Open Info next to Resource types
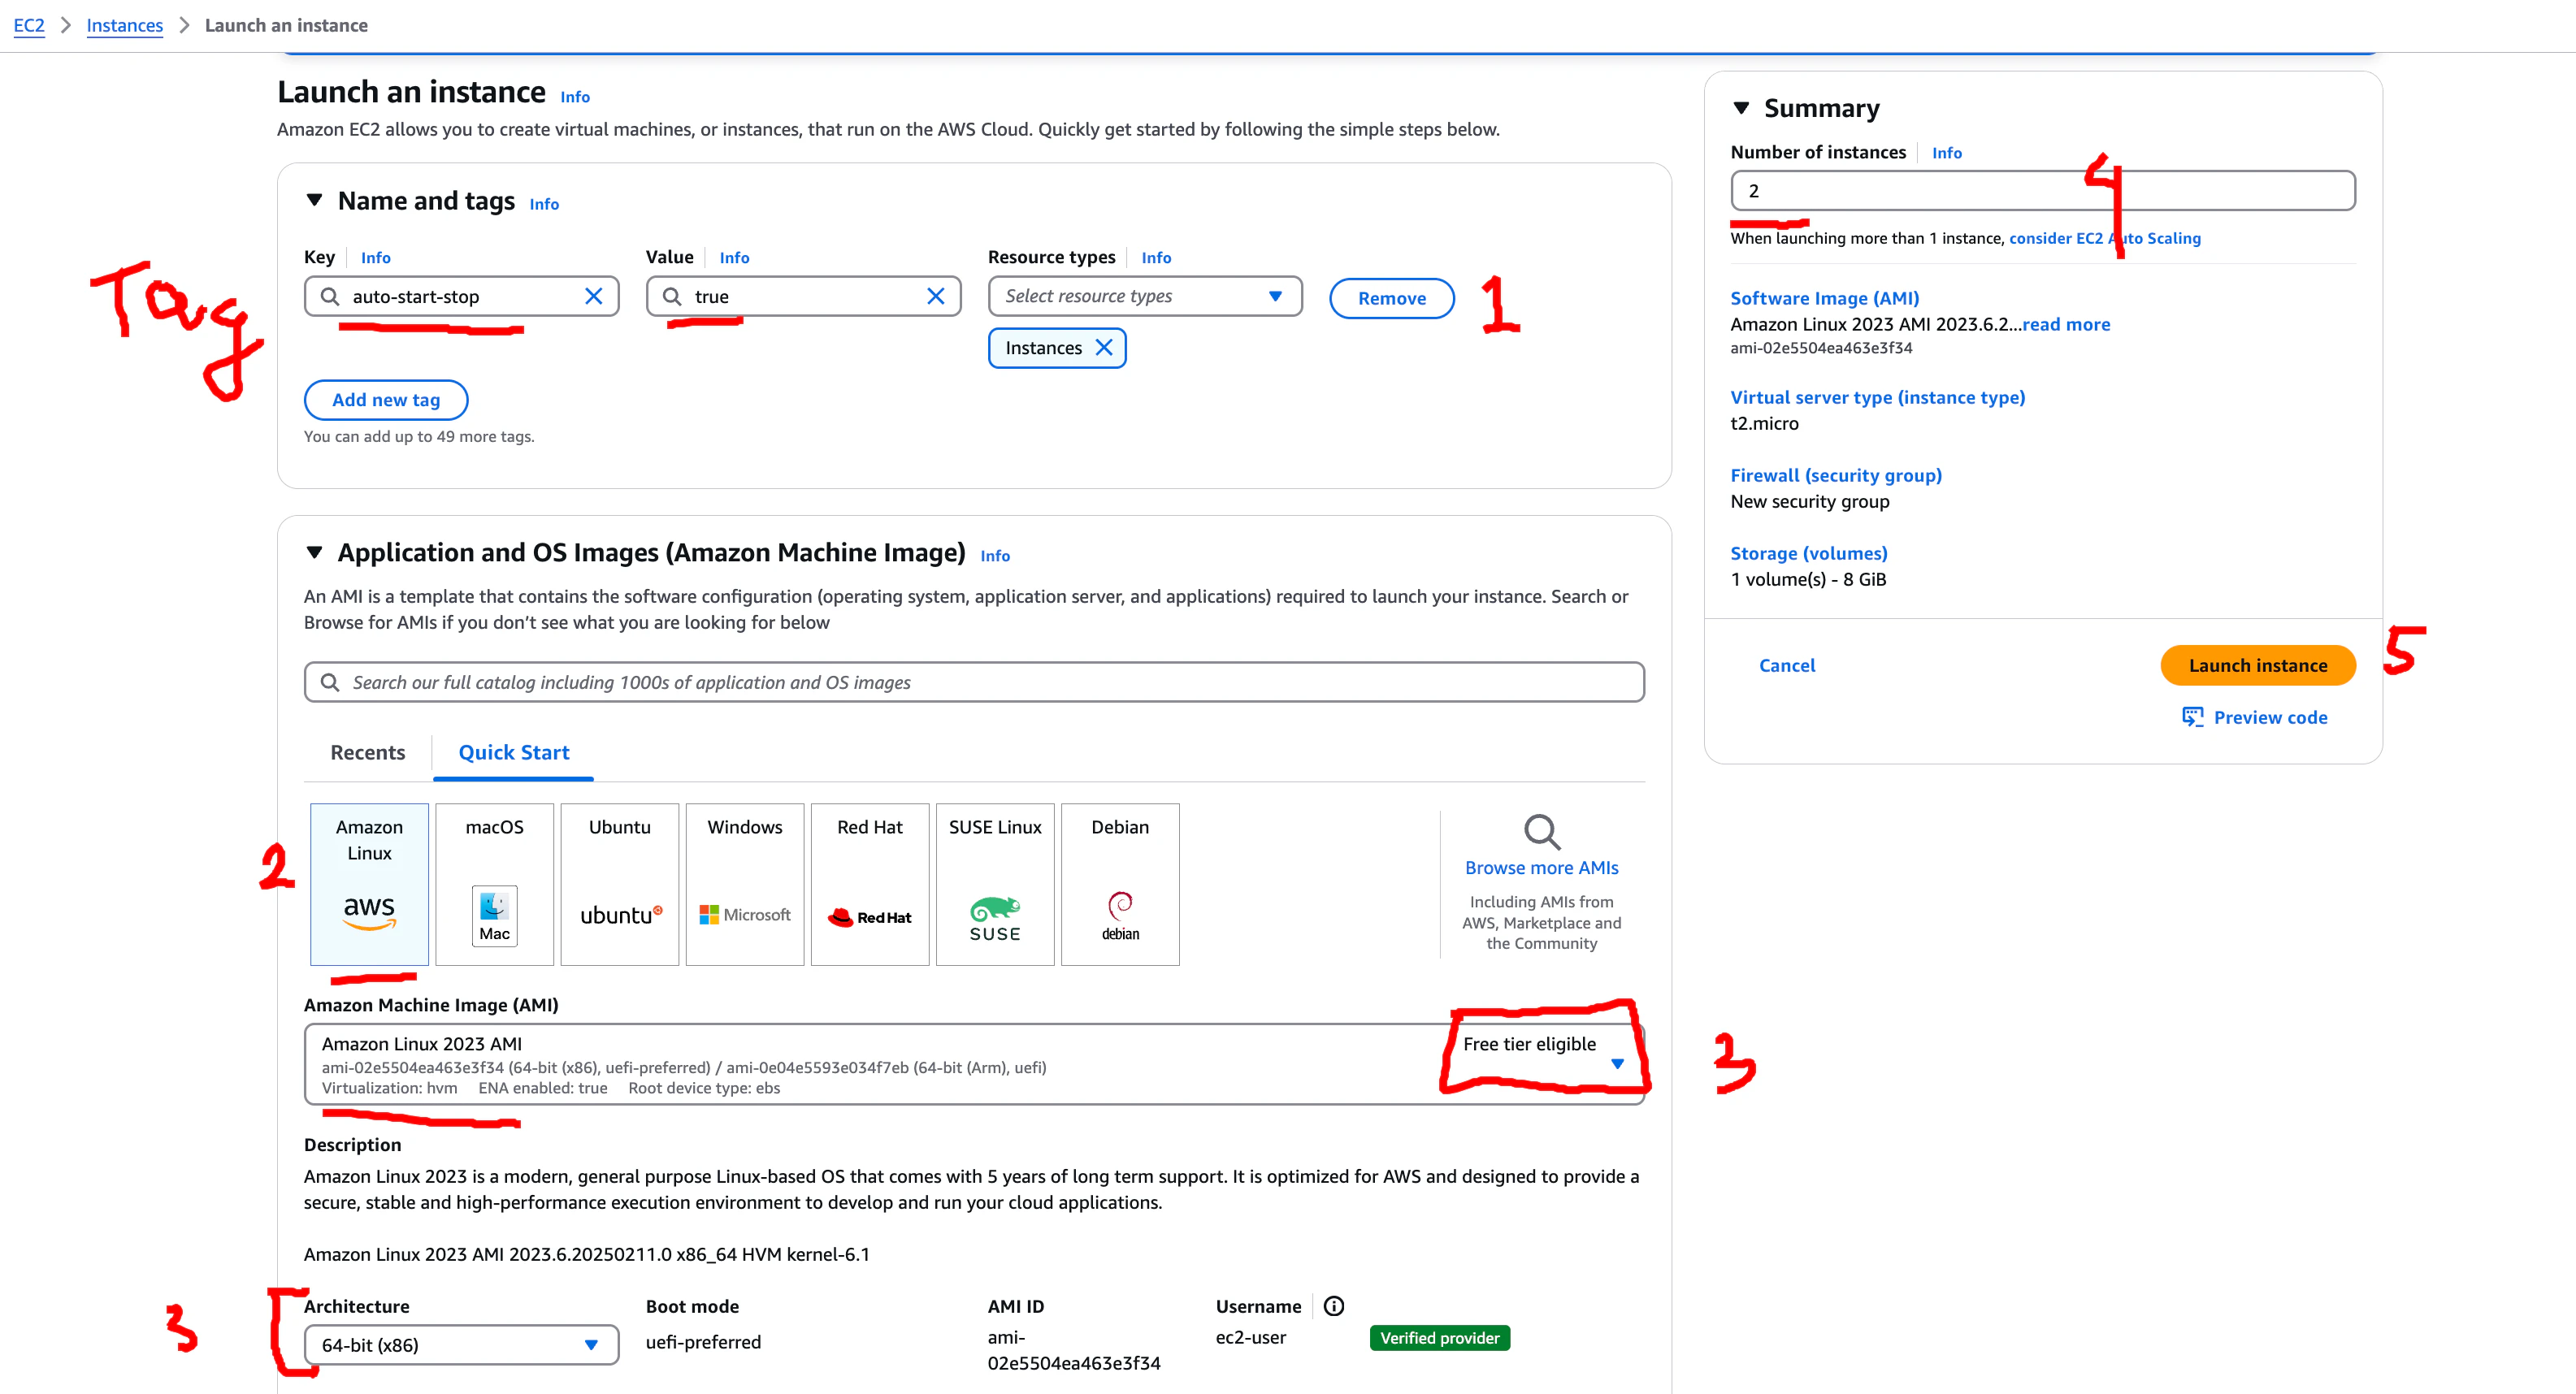 [x=1156, y=258]
